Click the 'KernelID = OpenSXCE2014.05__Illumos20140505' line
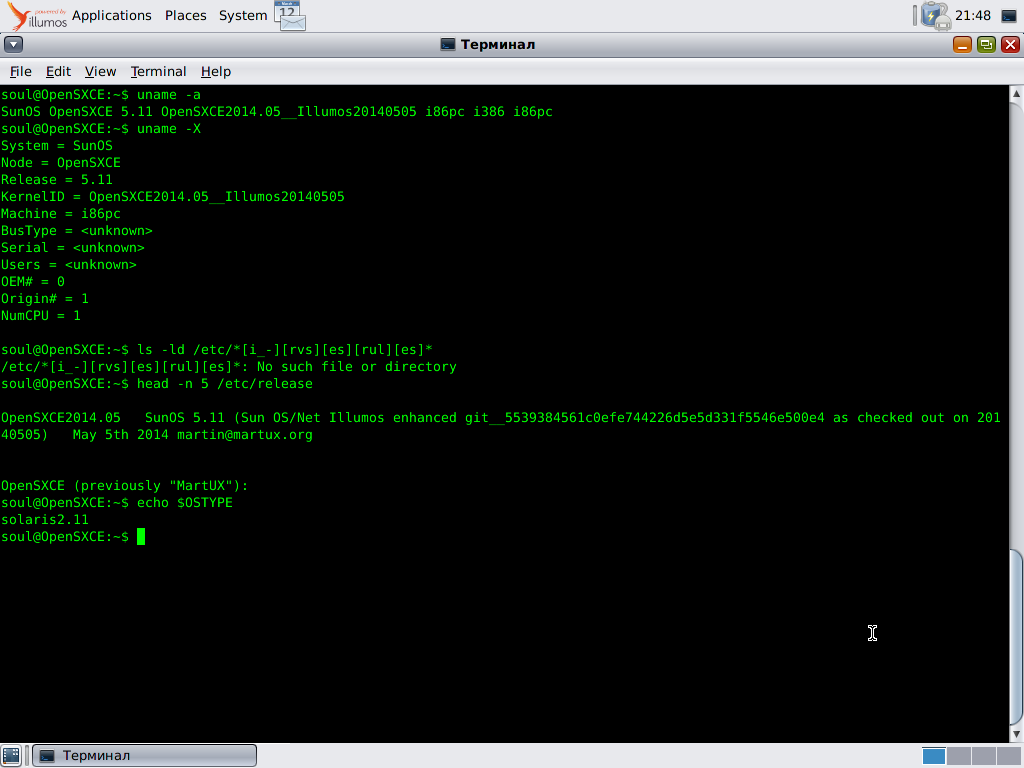 tap(172, 197)
